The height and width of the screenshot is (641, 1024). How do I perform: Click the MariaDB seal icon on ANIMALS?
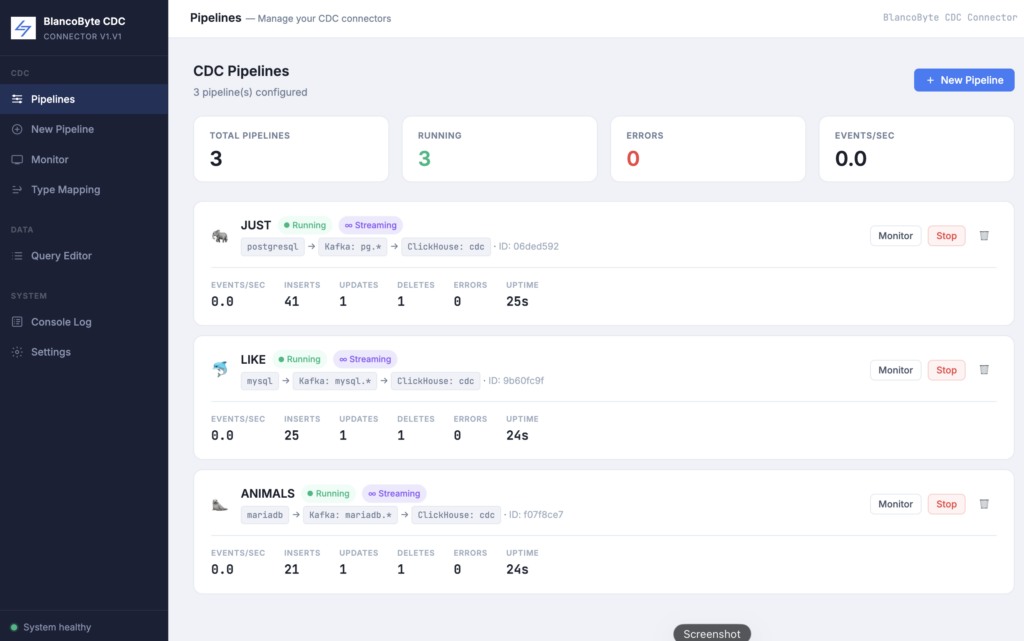pyautogui.click(x=220, y=504)
